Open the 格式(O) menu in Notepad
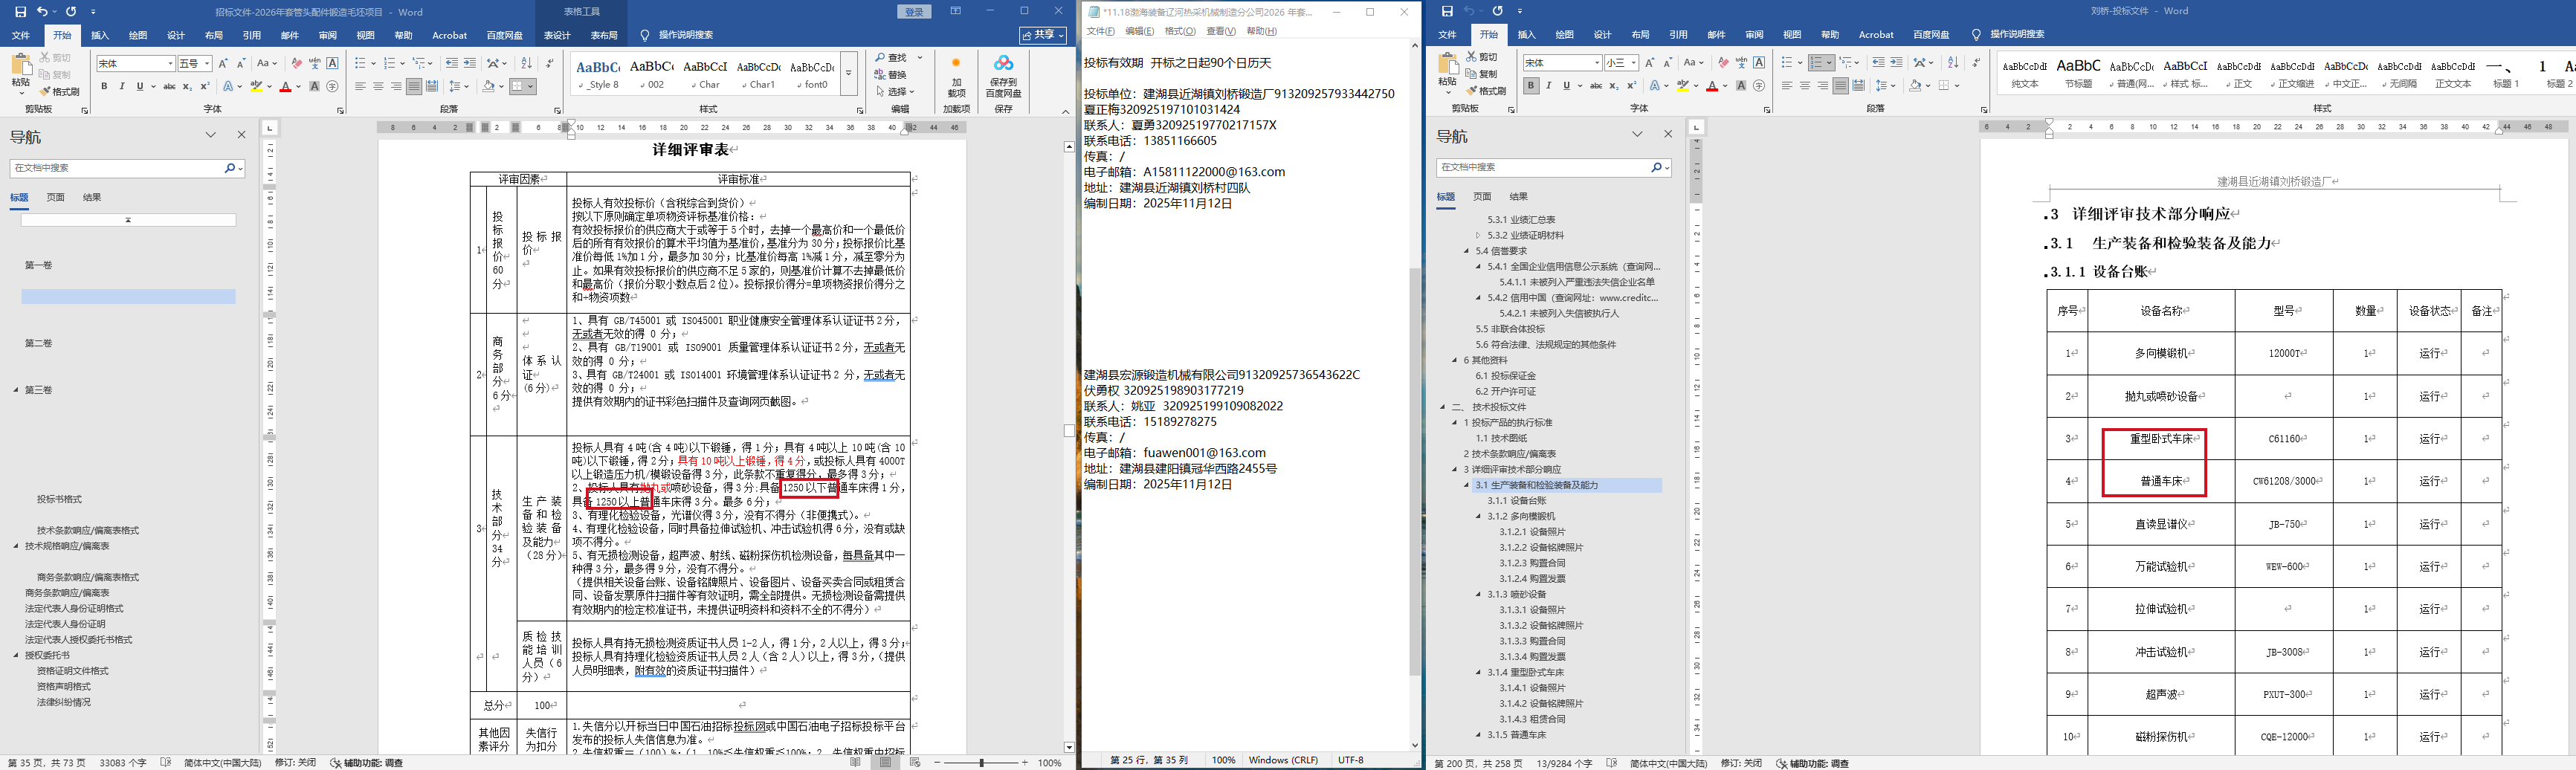Image resolution: width=2576 pixels, height=770 pixels. [1180, 31]
